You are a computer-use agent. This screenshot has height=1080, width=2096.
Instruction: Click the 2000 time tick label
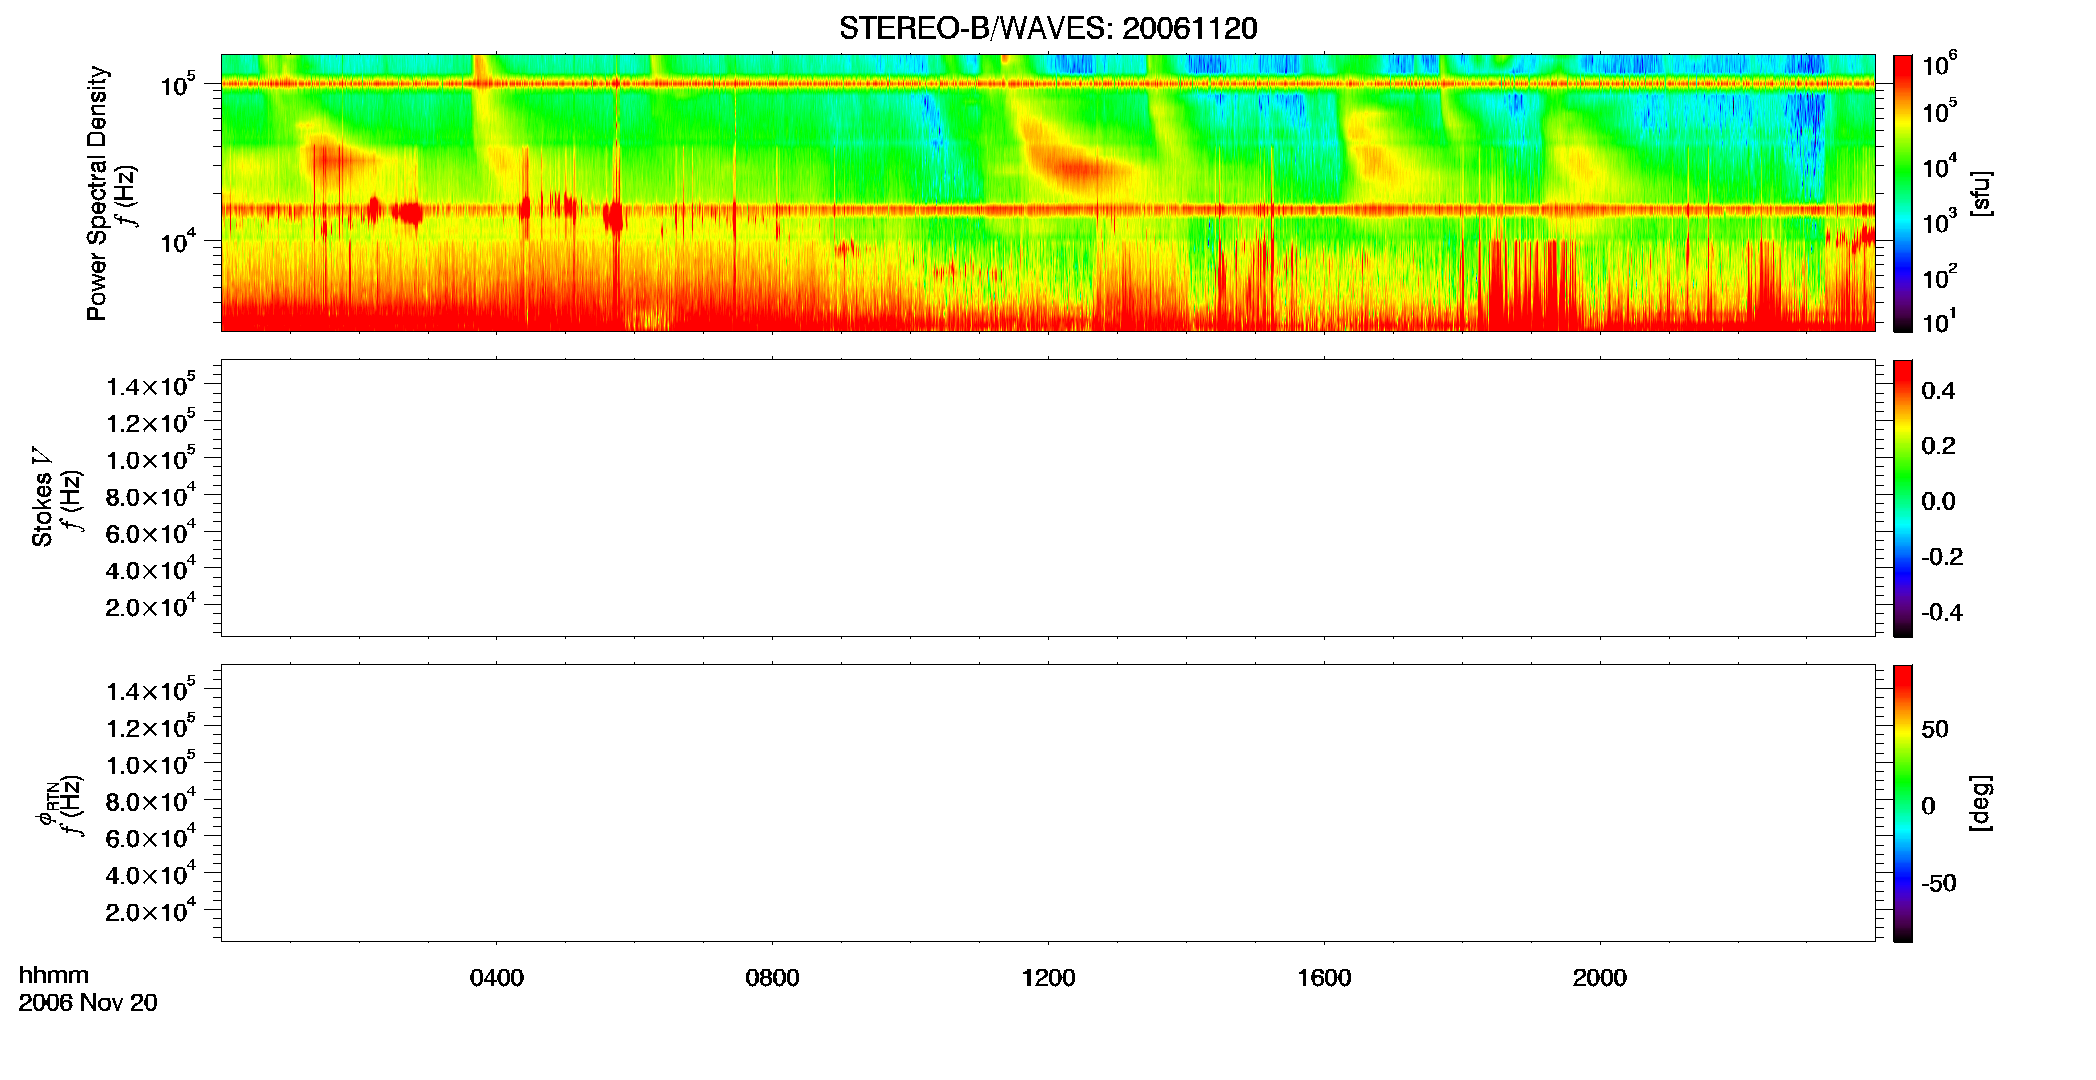click(x=1599, y=977)
